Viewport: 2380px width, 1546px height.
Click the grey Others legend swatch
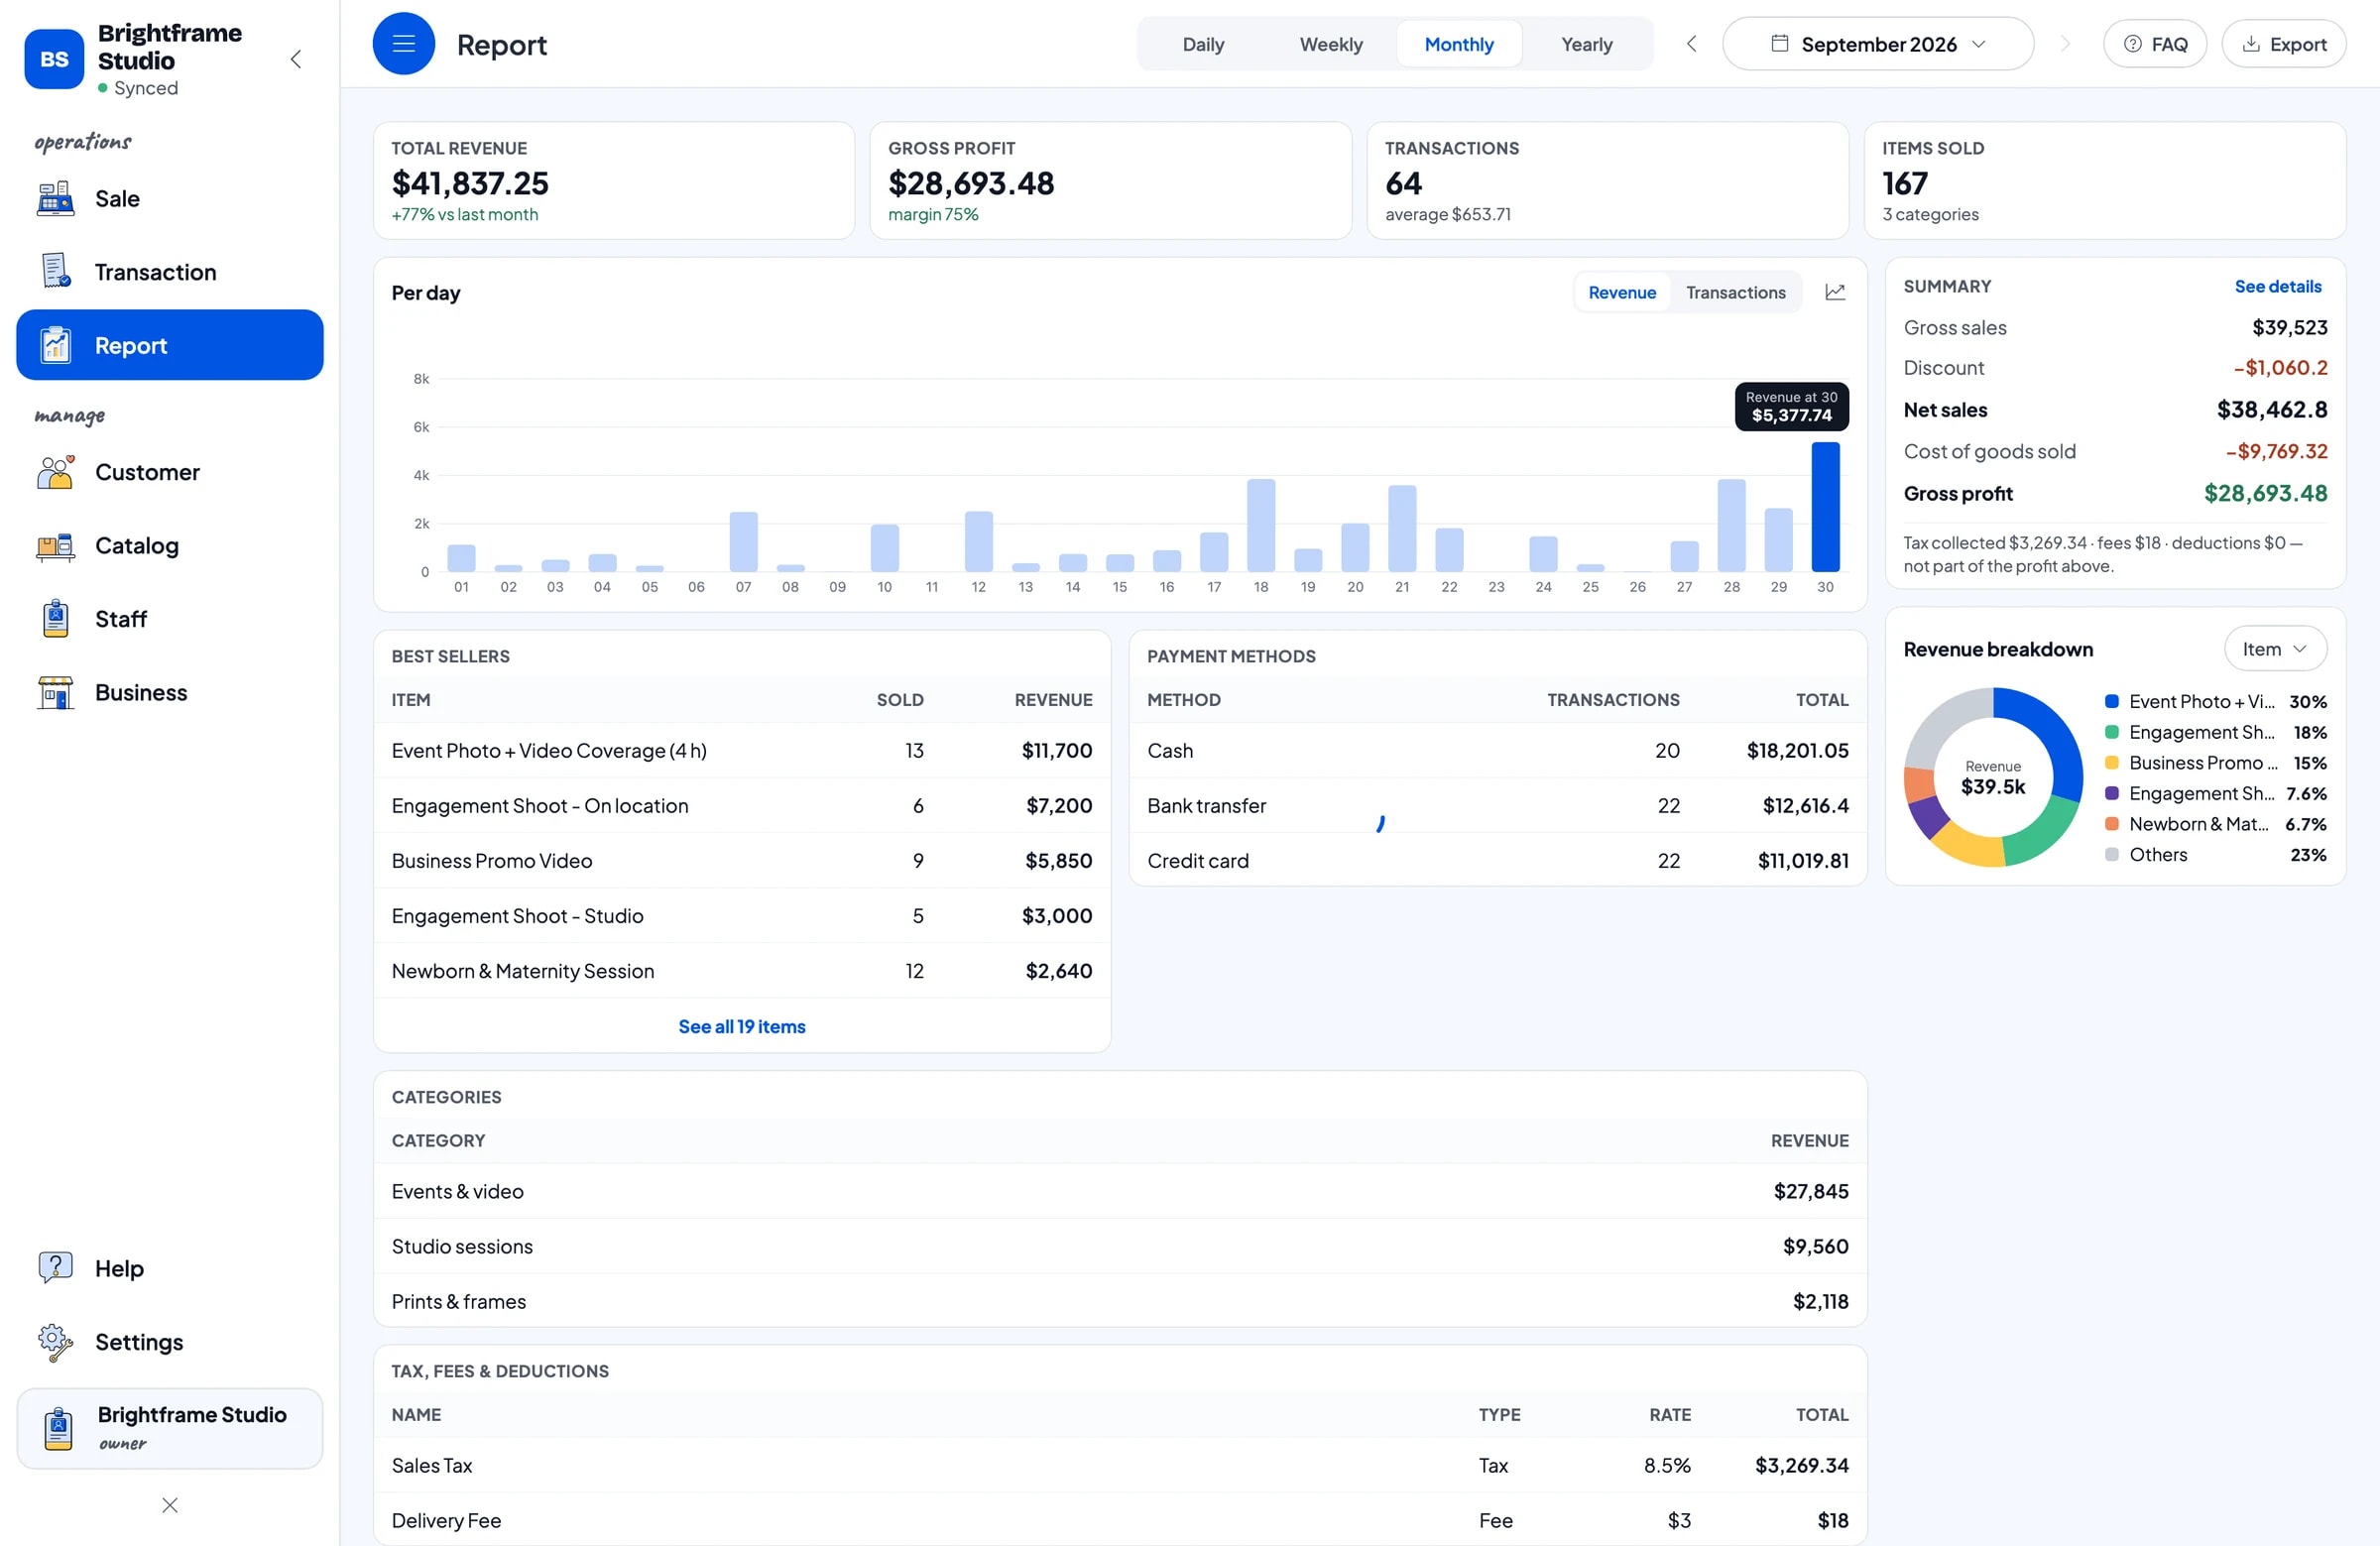click(2112, 855)
